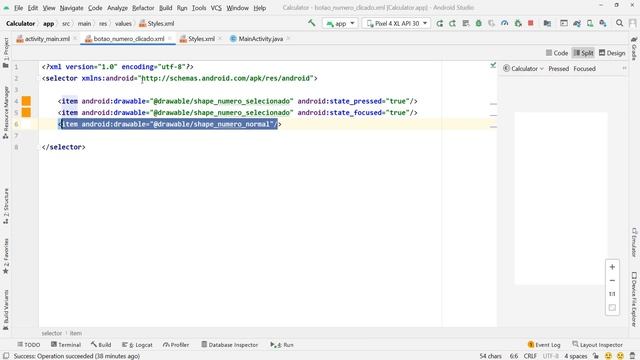Toggle the Focused state preview

(584, 69)
